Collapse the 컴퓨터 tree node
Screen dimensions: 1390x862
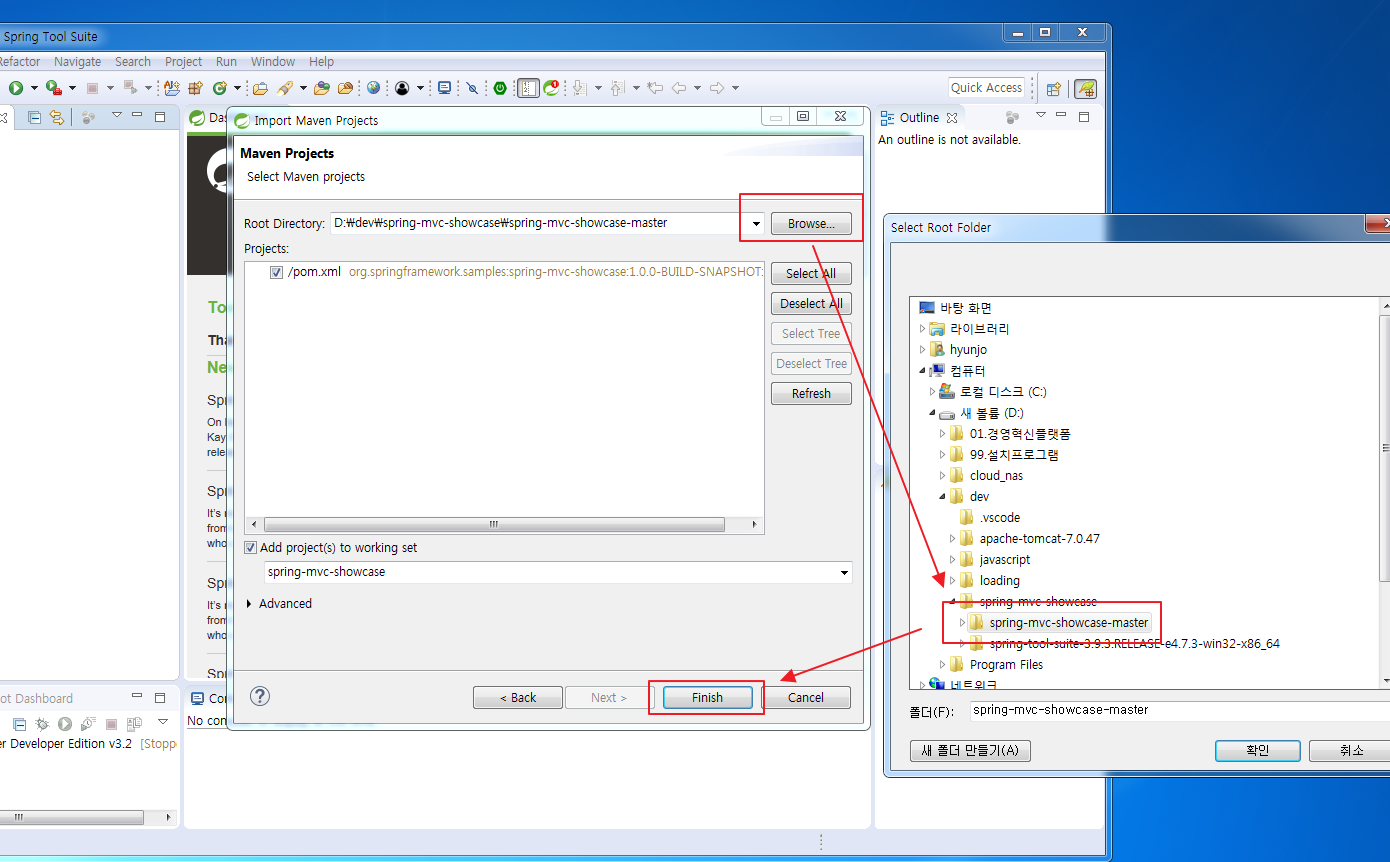pos(922,371)
